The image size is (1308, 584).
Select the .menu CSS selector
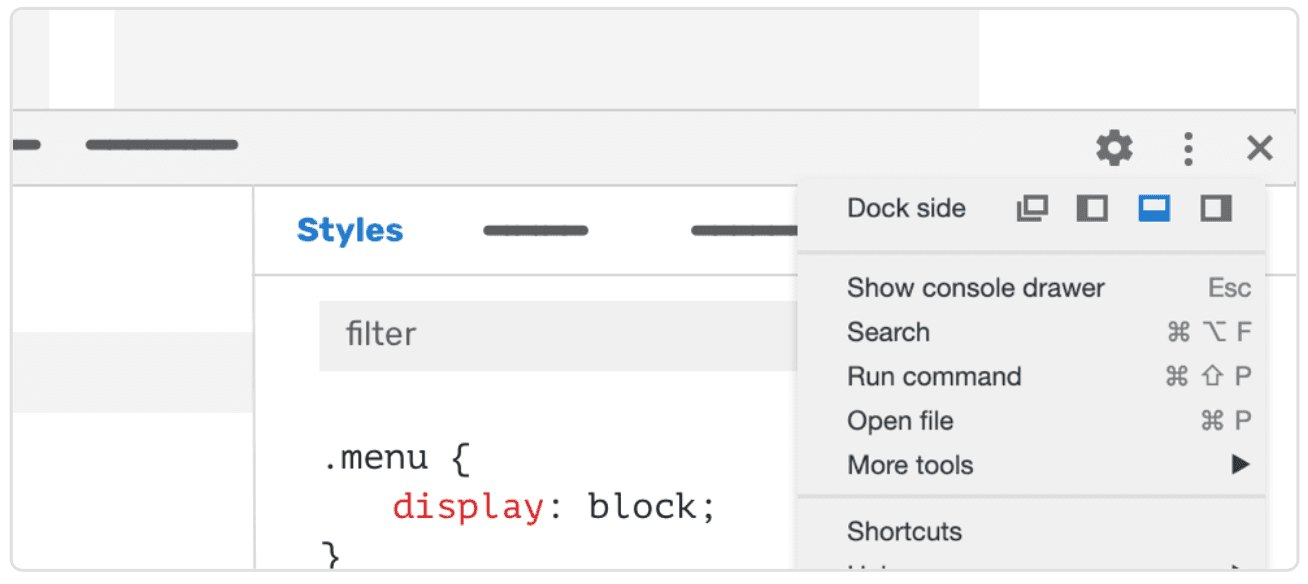pos(376,459)
